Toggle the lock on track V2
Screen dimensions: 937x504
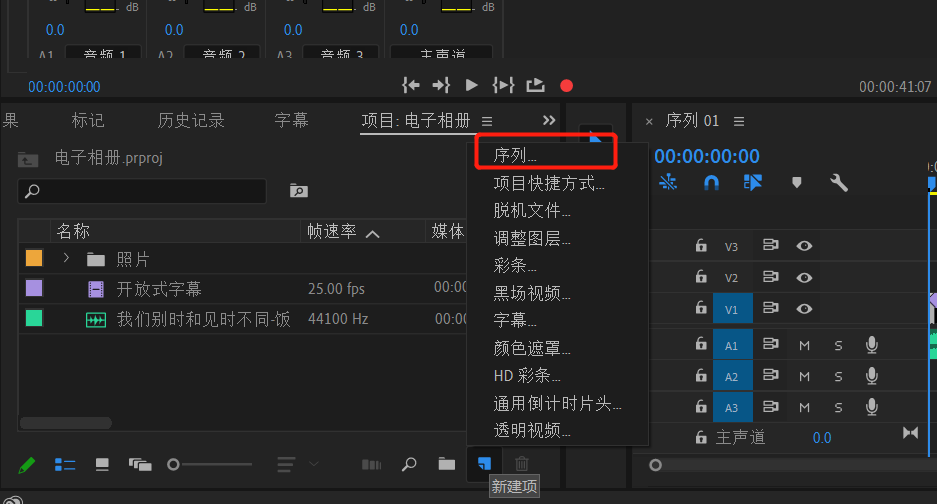tap(701, 278)
